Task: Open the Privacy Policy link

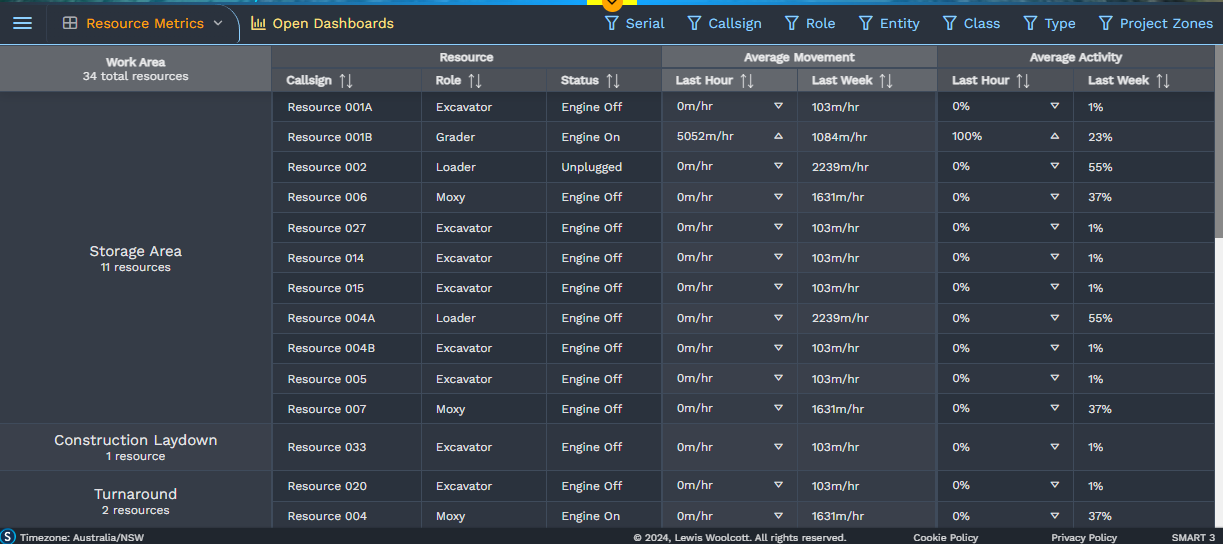Action: click(1084, 538)
